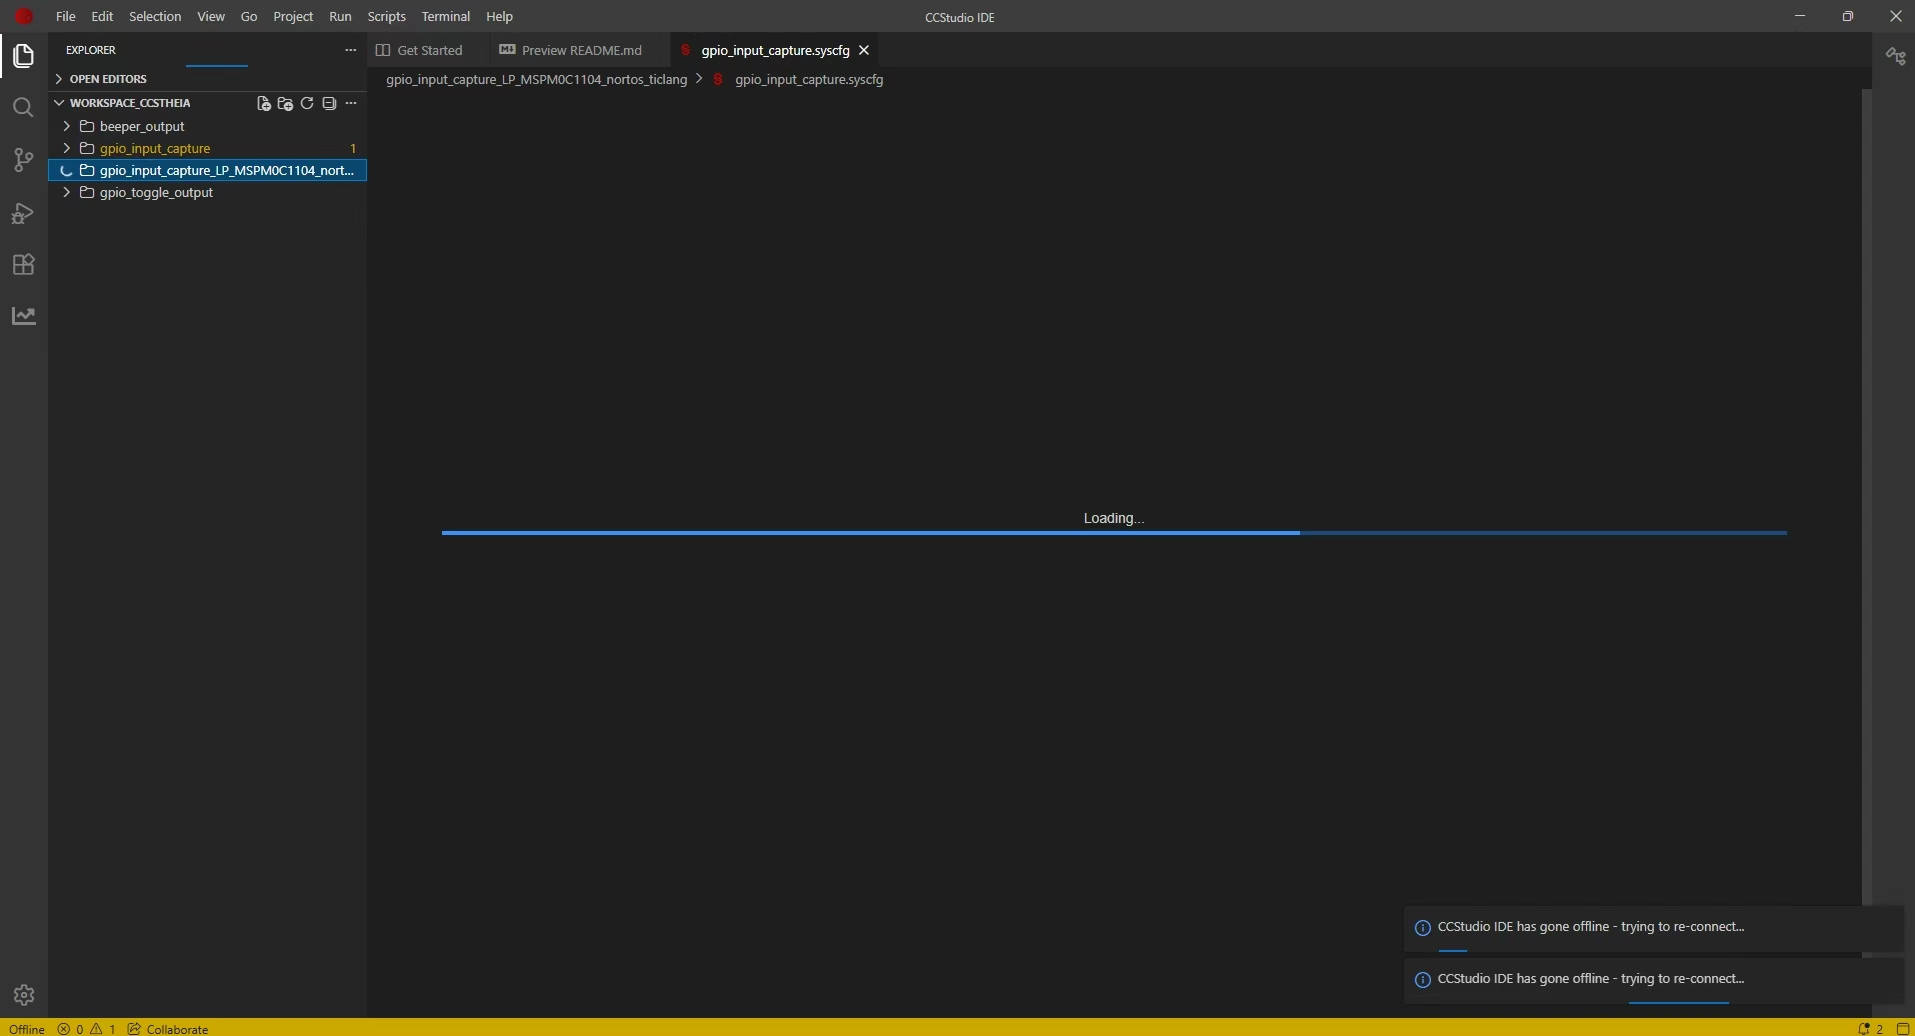Screen dimensions: 1915x1036
Task: Open the Source Control view
Action: tap(23, 160)
